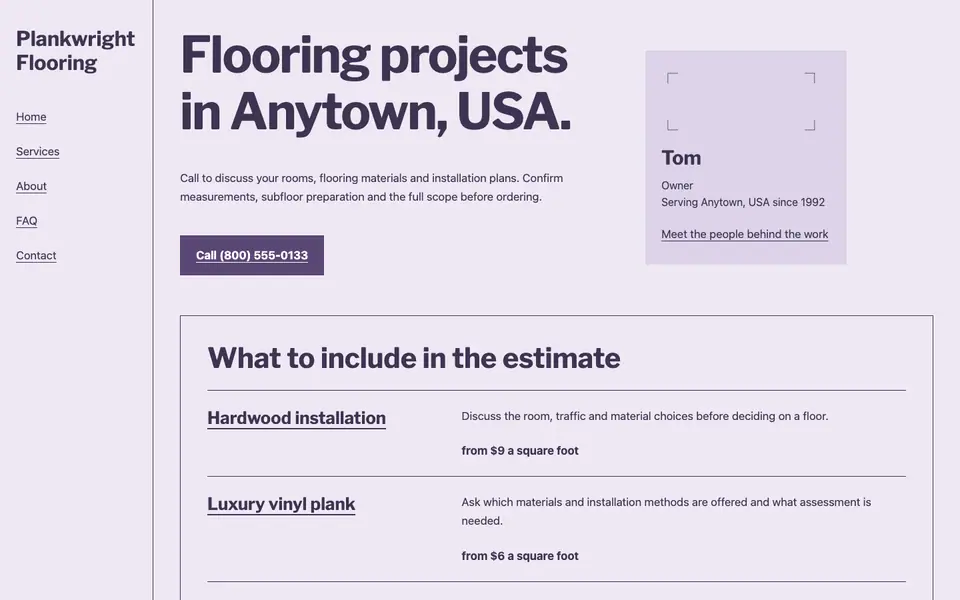Open the Contact navigation link
The width and height of the screenshot is (960, 600).
tap(36, 255)
